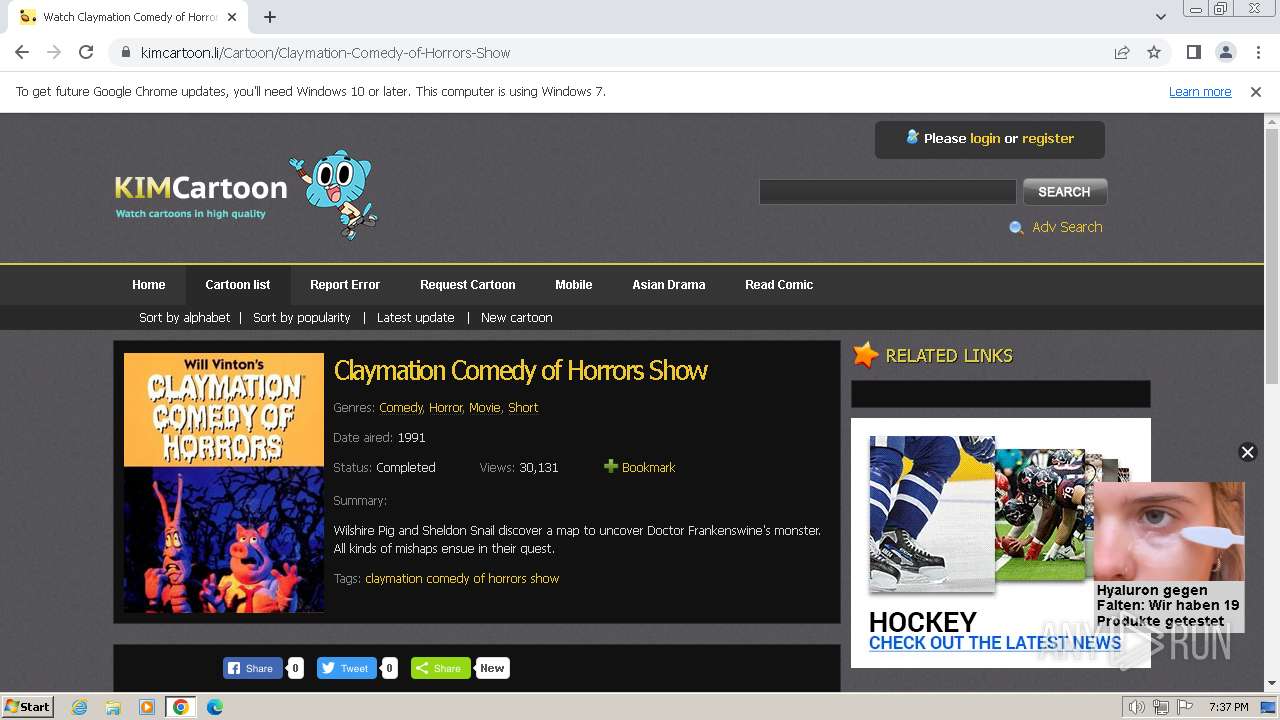Click the browser back arrow

(x=22, y=52)
